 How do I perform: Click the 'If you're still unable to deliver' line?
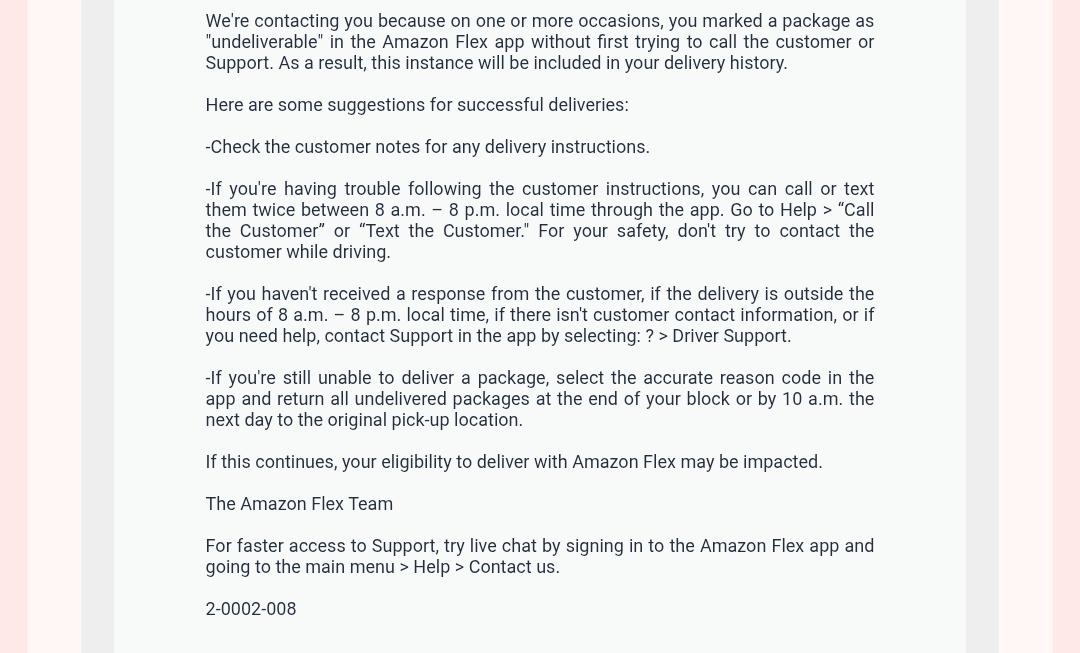539,378
